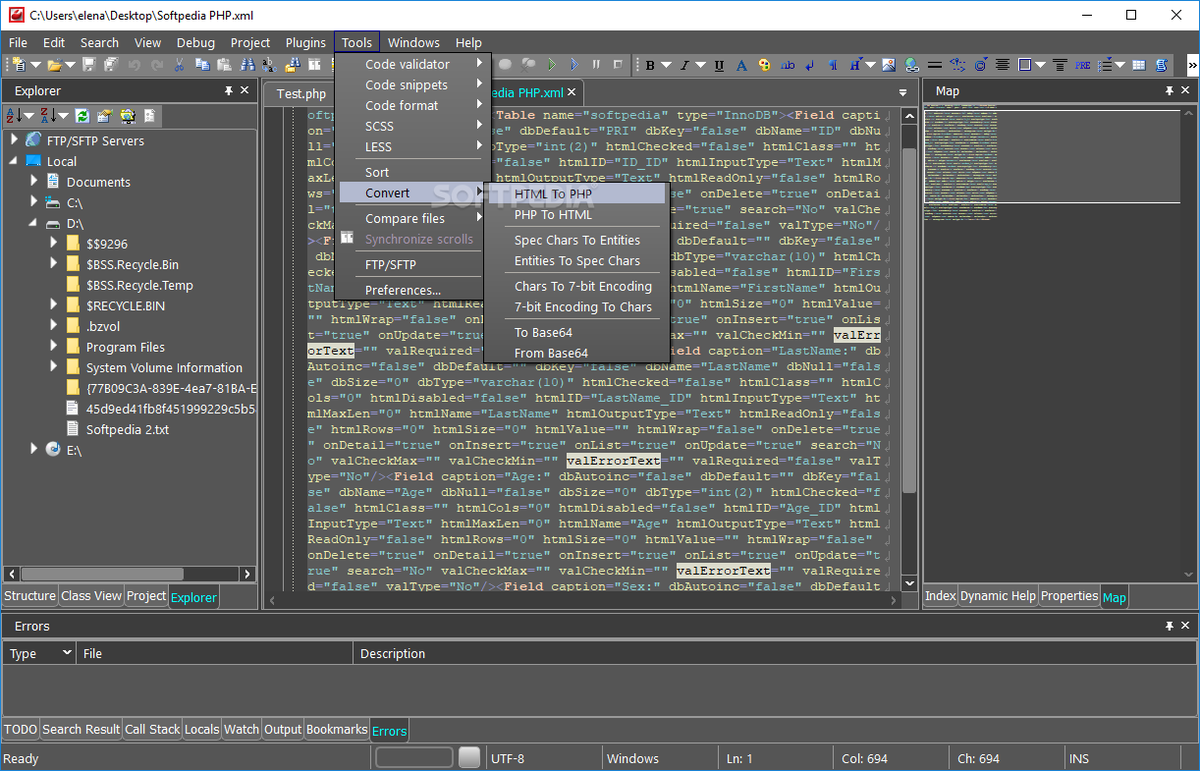Image resolution: width=1200 pixels, height=771 pixels.
Task: Collapse the D:\ drive node
Action: [x=34, y=223]
